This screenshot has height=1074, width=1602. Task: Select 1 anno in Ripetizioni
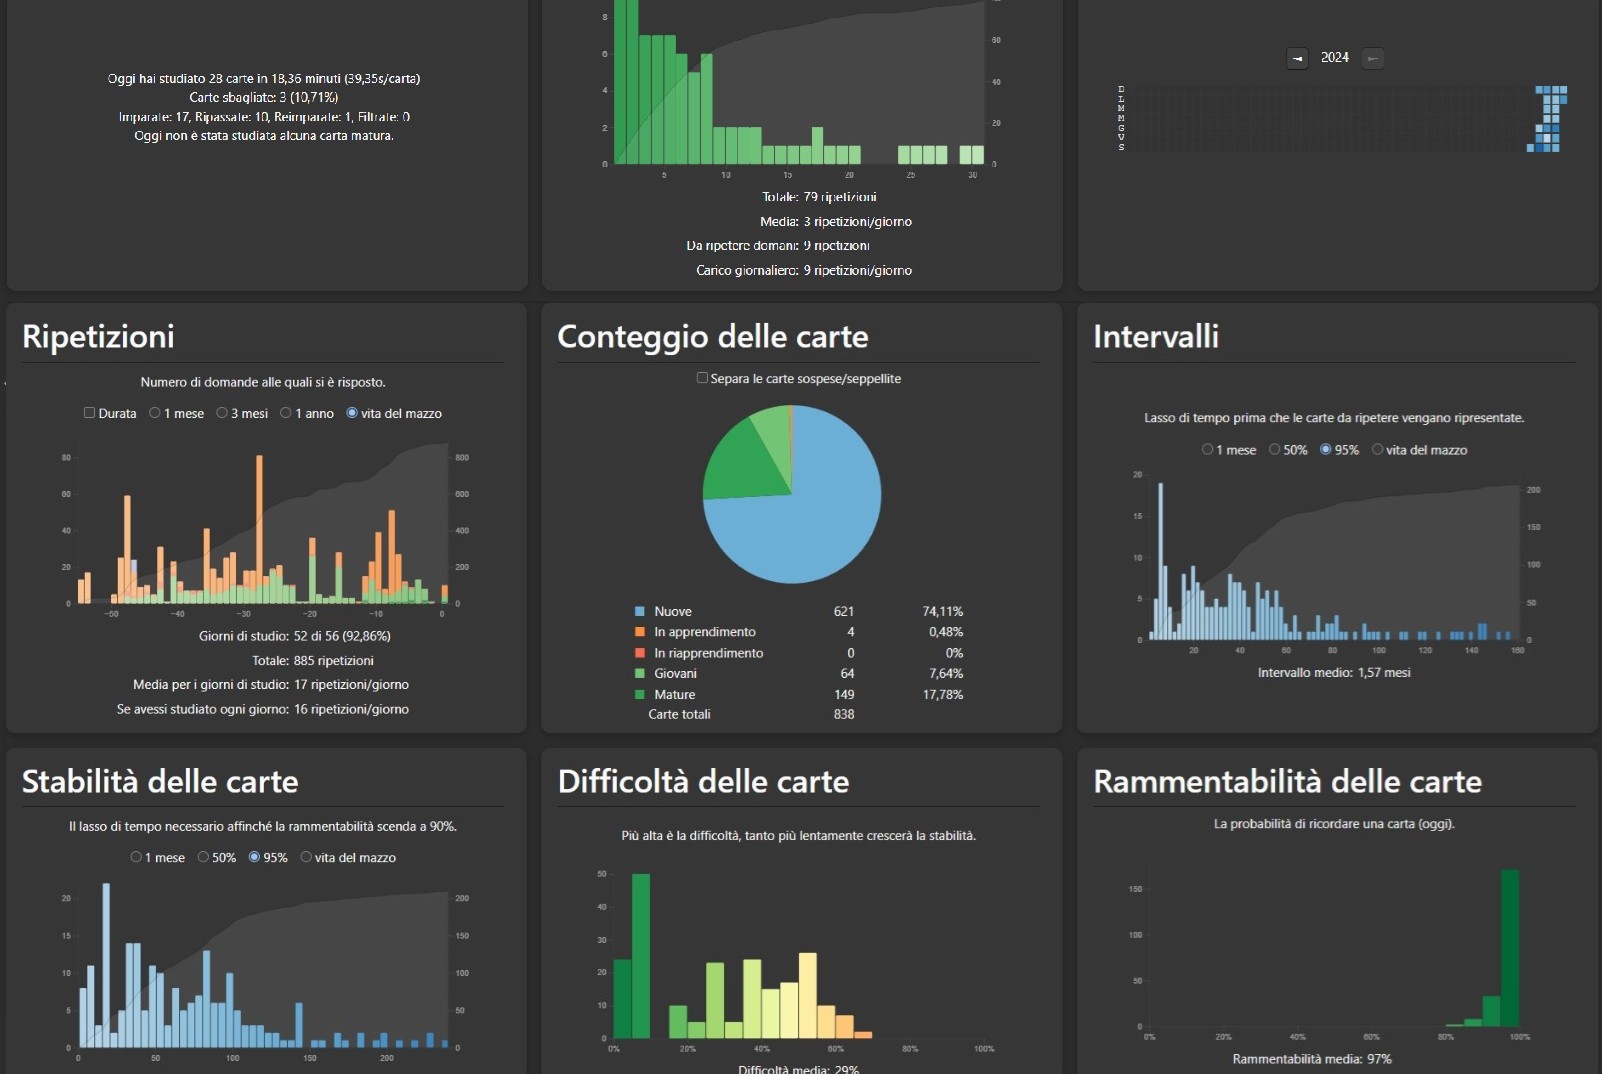pos(286,413)
